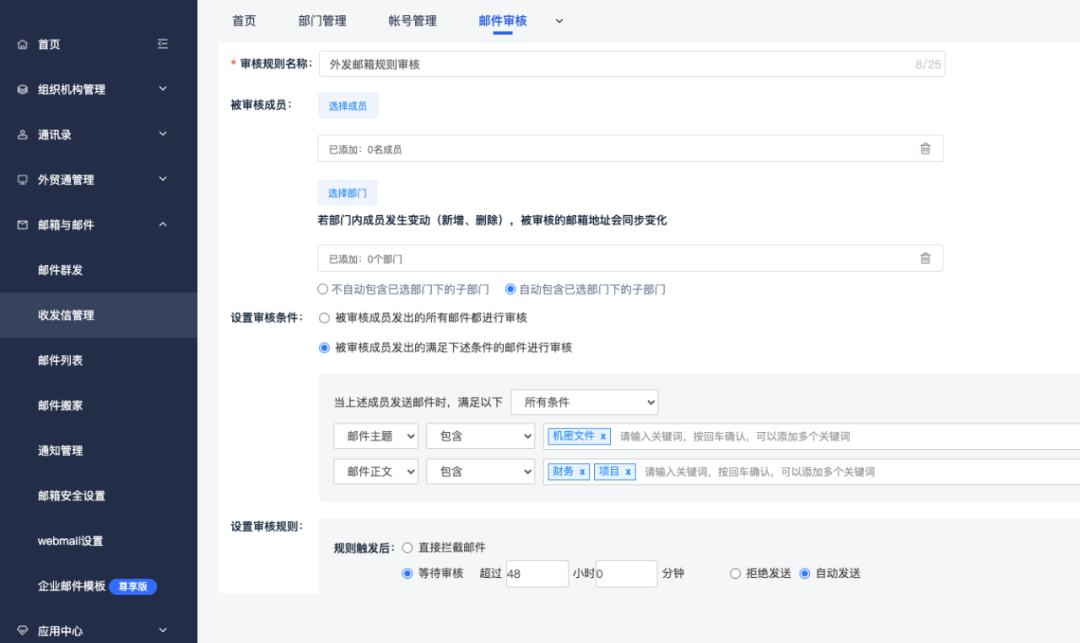This screenshot has width=1080, height=643.
Task: Select 不自动包含已选部门下的子部门 radio button
Action: tap(324, 289)
